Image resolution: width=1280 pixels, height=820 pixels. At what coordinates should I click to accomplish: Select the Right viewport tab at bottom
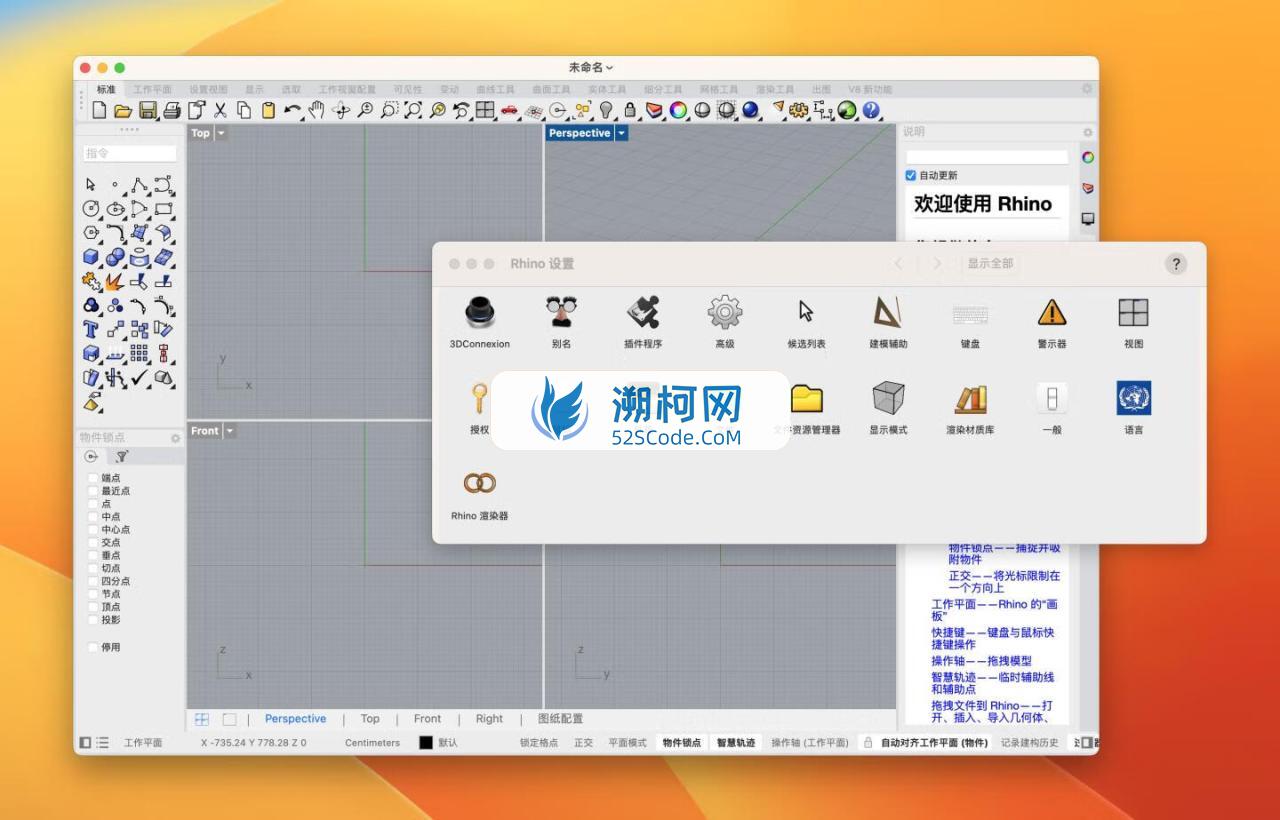point(489,719)
